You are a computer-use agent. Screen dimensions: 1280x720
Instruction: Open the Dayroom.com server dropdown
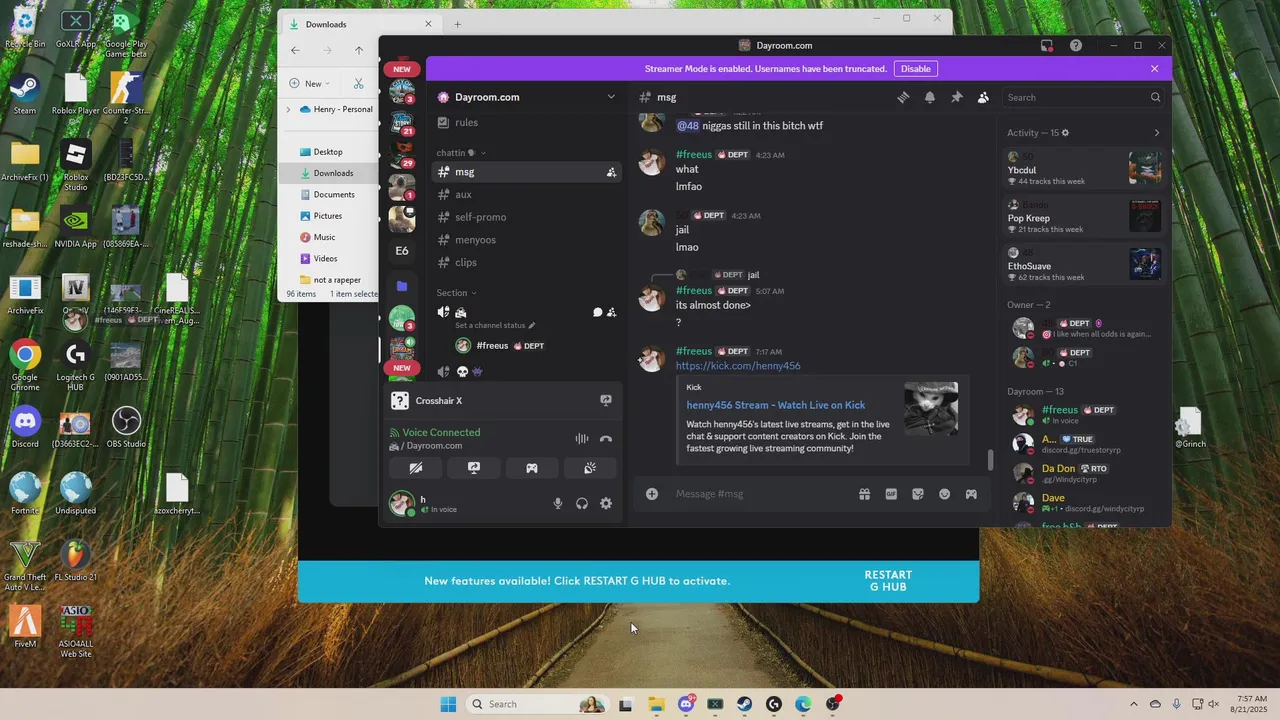[611, 97]
